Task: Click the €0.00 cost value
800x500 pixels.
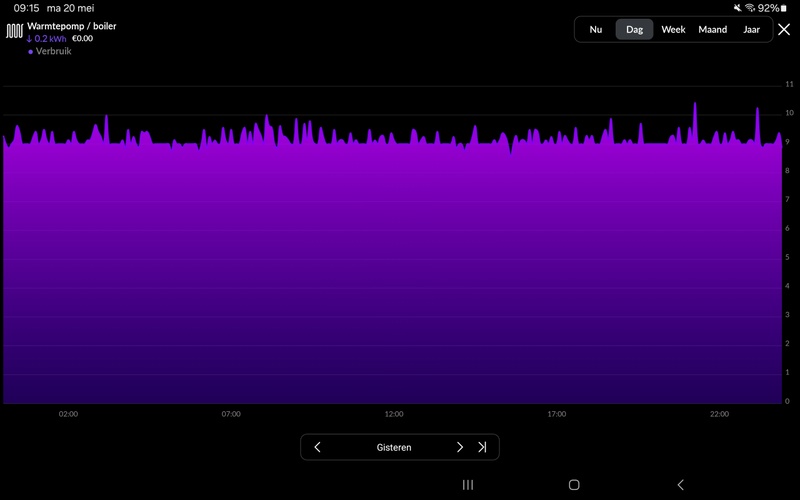Action: (x=83, y=38)
